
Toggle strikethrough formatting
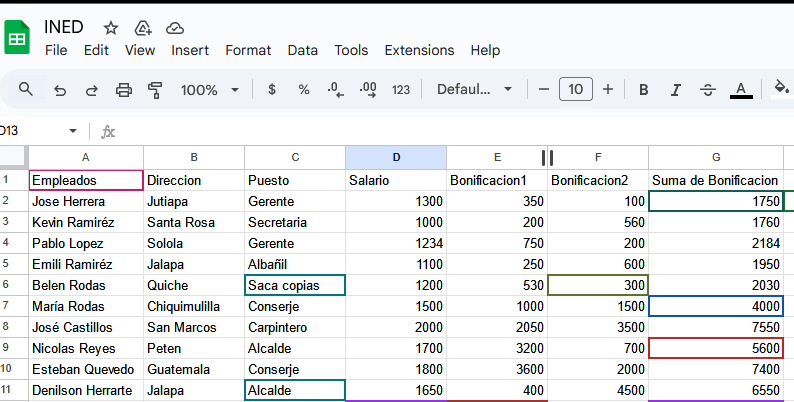(x=708, y=90)
